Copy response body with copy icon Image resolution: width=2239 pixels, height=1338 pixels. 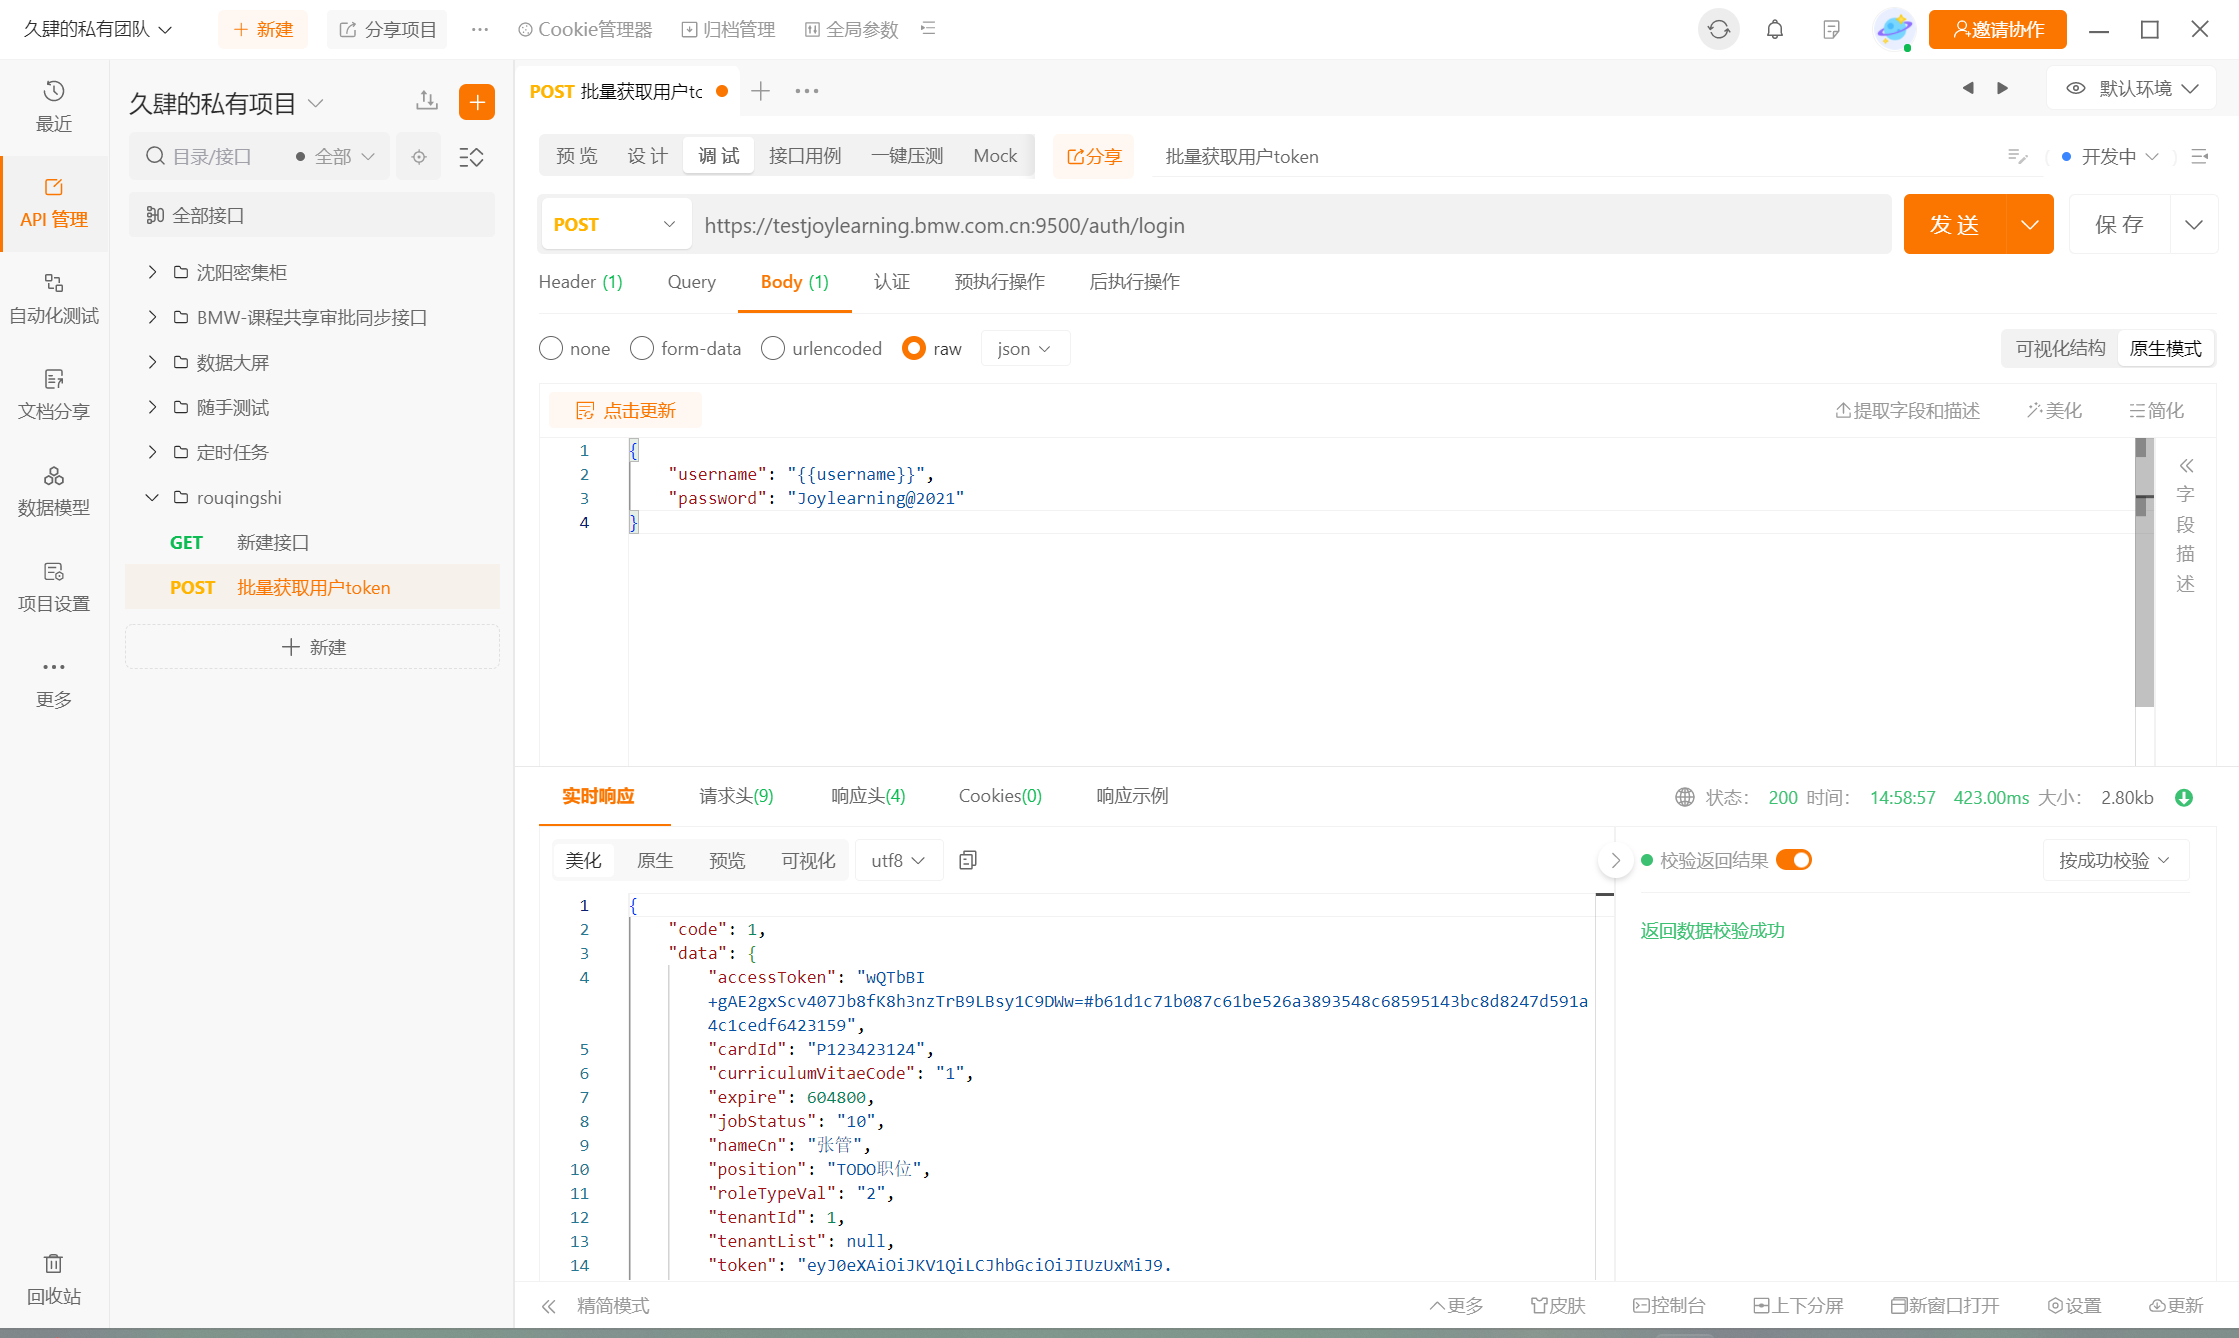pyautogui.click(x=967, y=860)
